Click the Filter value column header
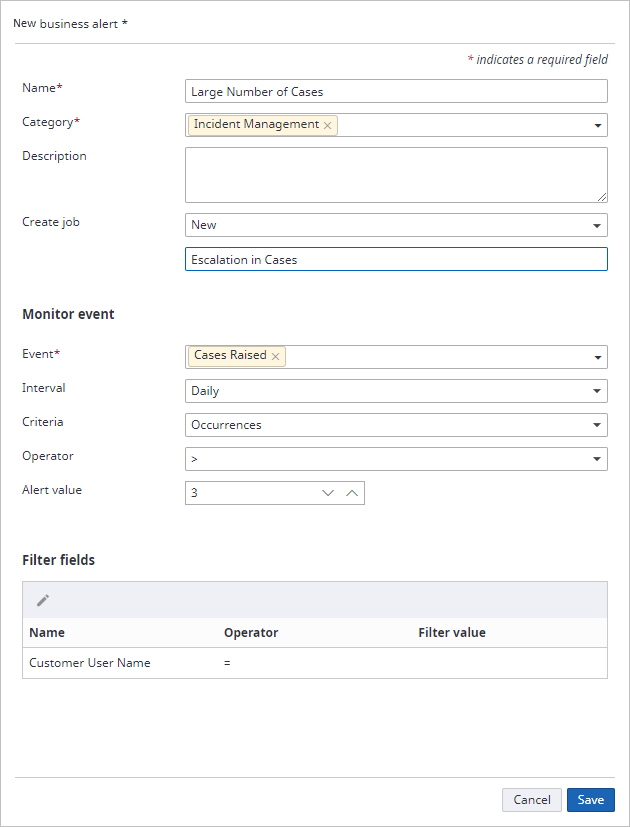This screenshot has width=630, height=827. (x=452, y=633)
